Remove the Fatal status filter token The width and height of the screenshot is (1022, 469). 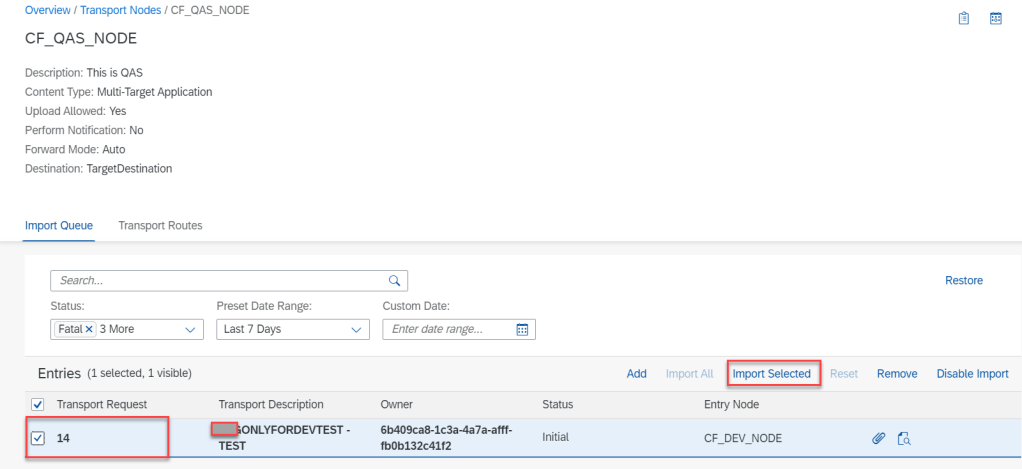tap(89, 330)
